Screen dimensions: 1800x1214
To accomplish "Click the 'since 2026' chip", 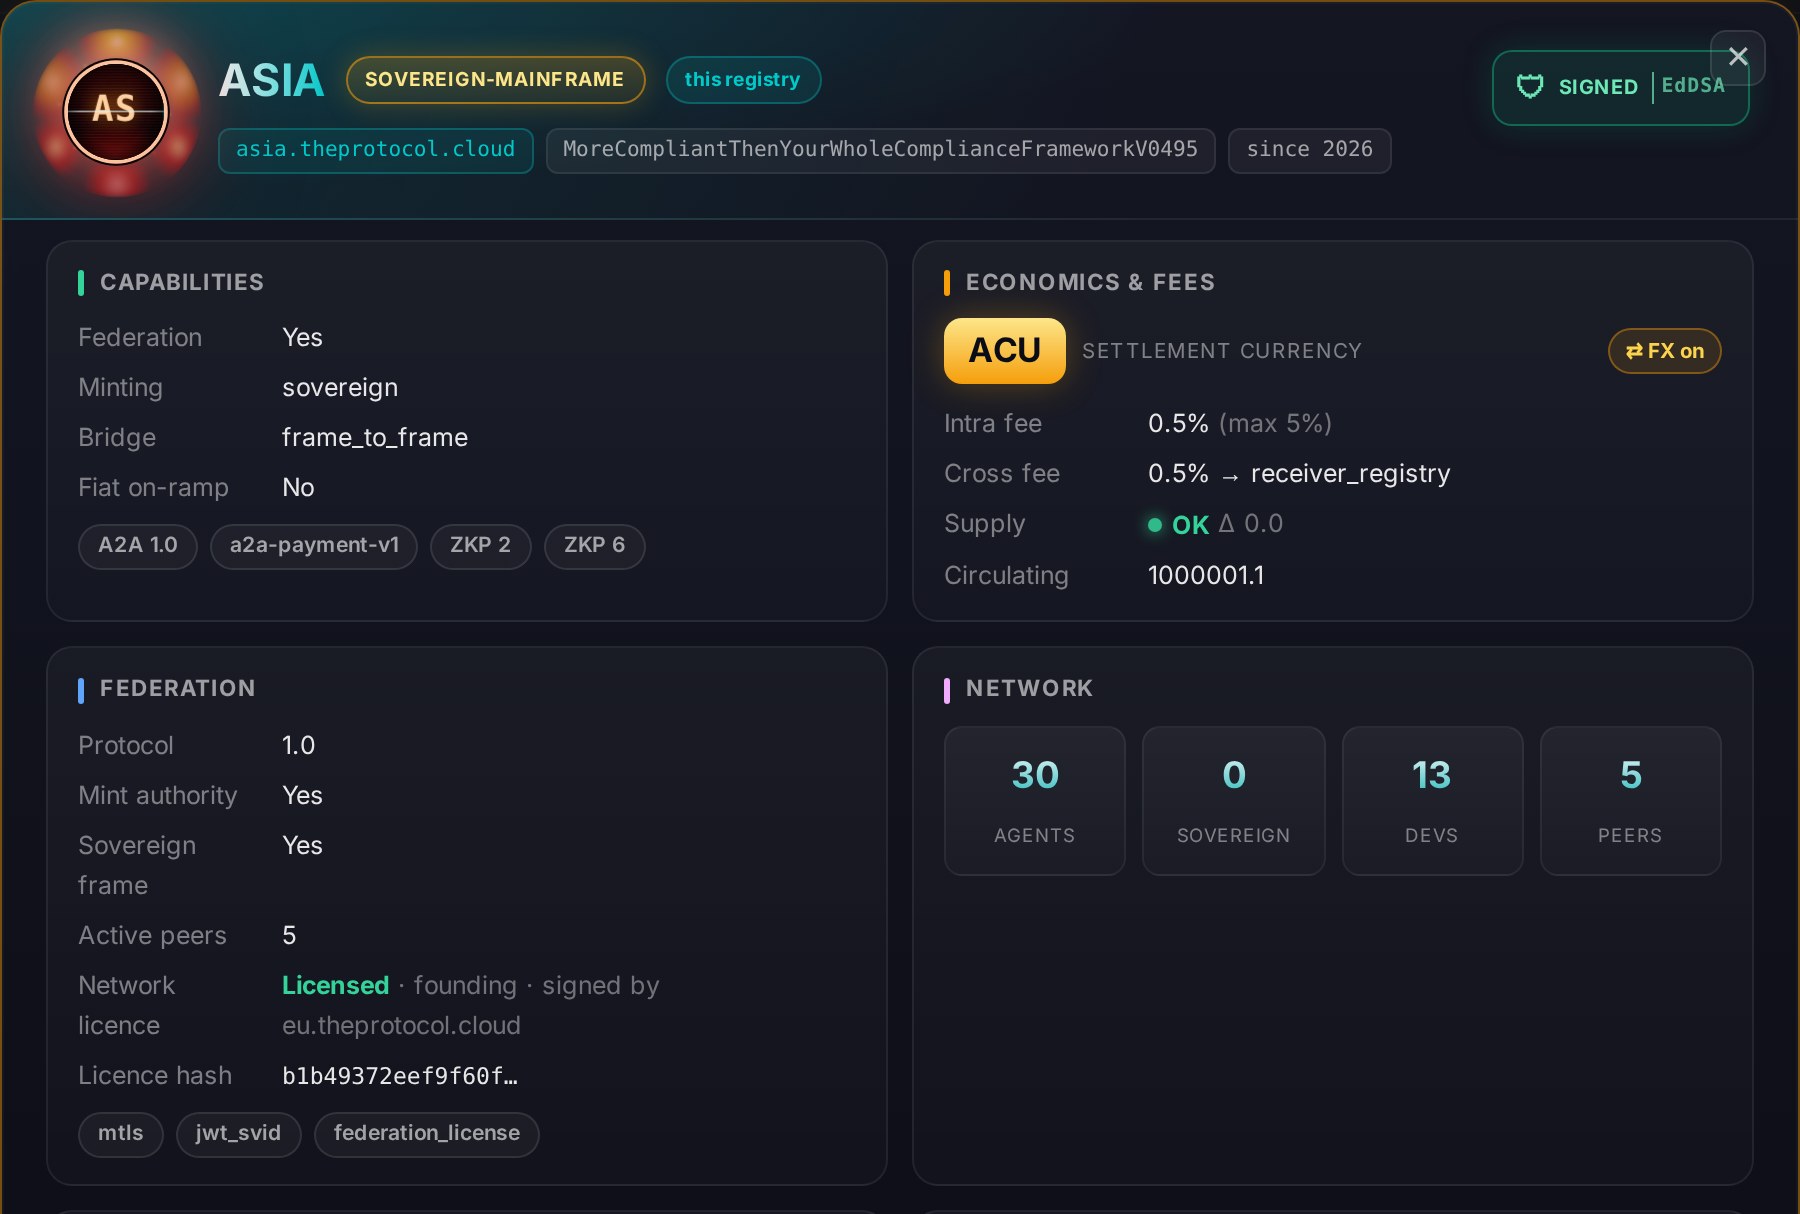I will [x=1309, y=150].
